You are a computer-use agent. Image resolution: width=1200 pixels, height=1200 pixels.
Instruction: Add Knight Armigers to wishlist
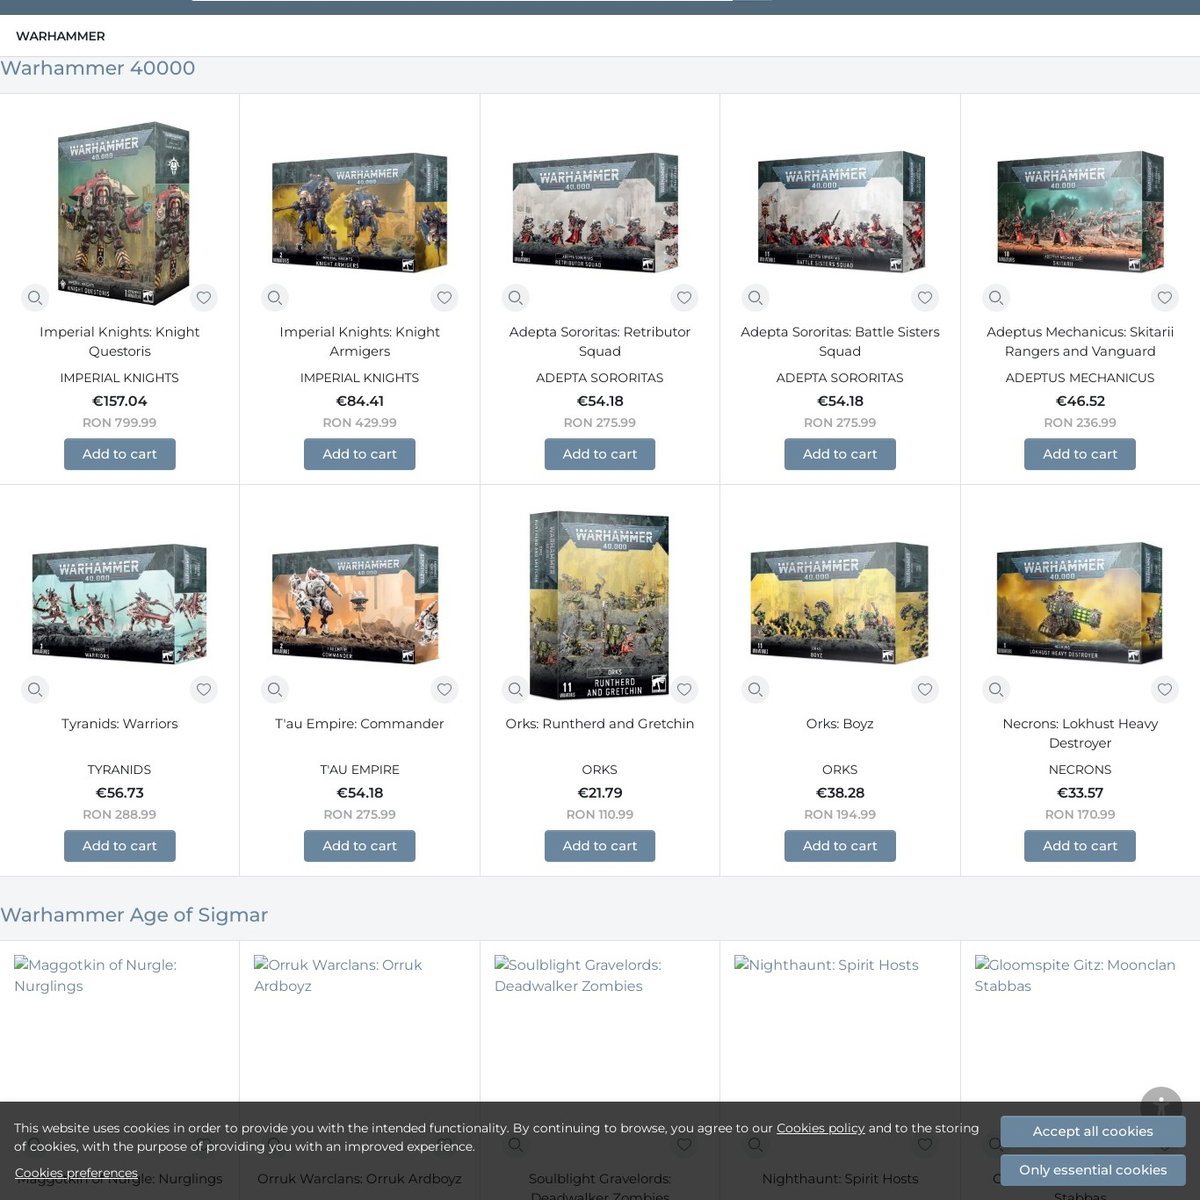pos(444,297)
